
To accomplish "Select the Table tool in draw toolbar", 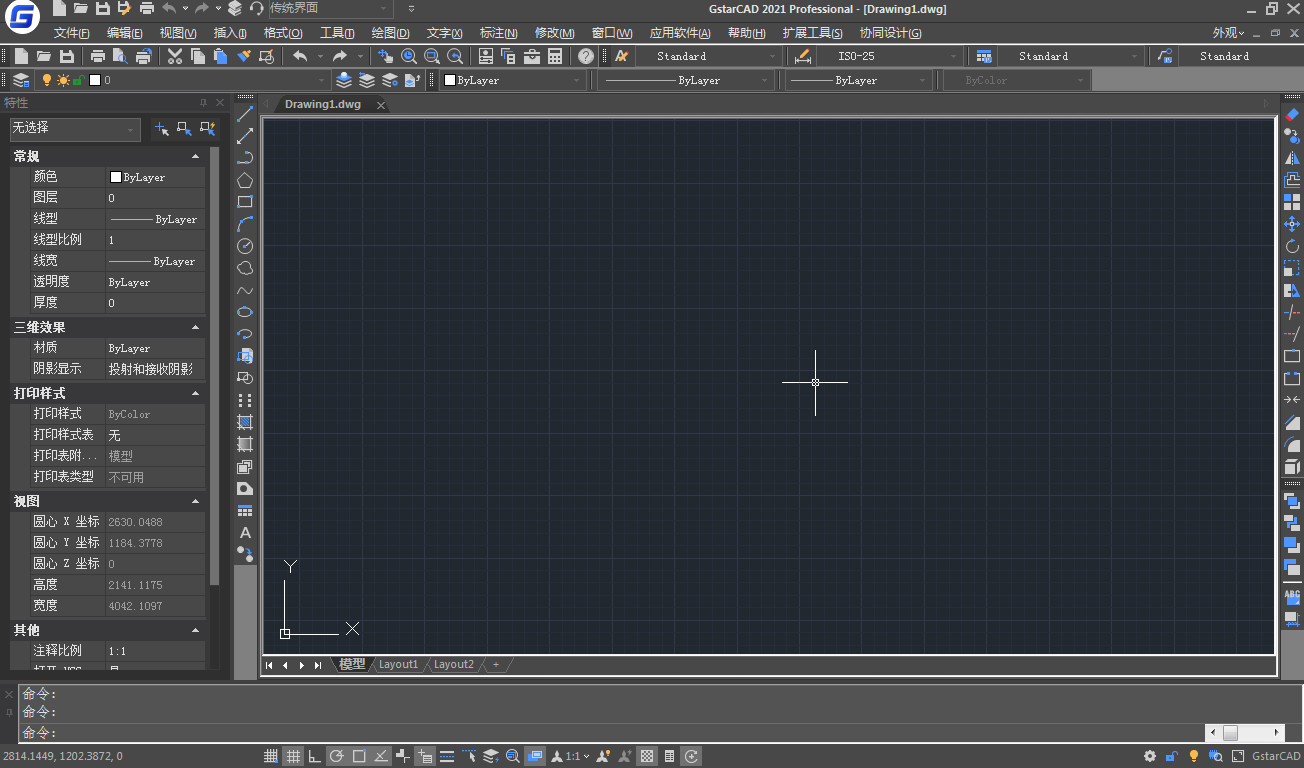I will pos(245,511).
